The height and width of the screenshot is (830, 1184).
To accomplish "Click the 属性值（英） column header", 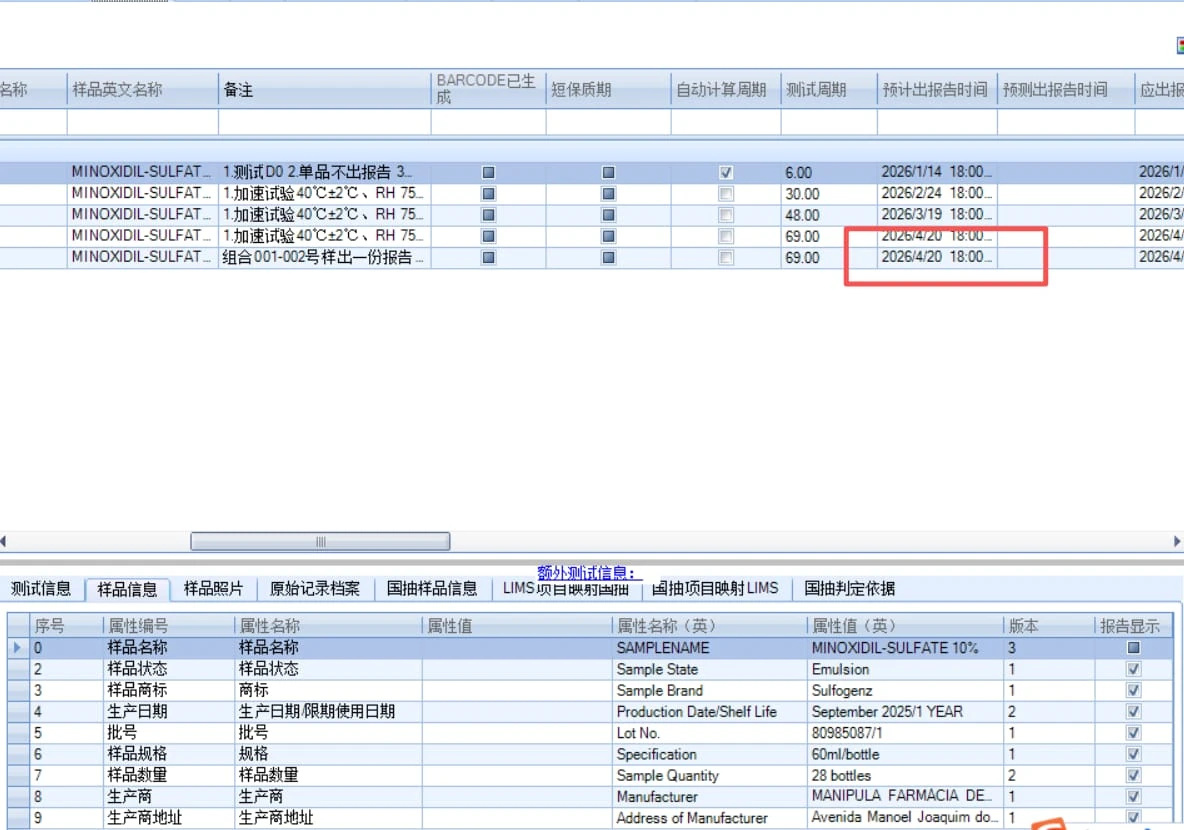I will point(905,625).
